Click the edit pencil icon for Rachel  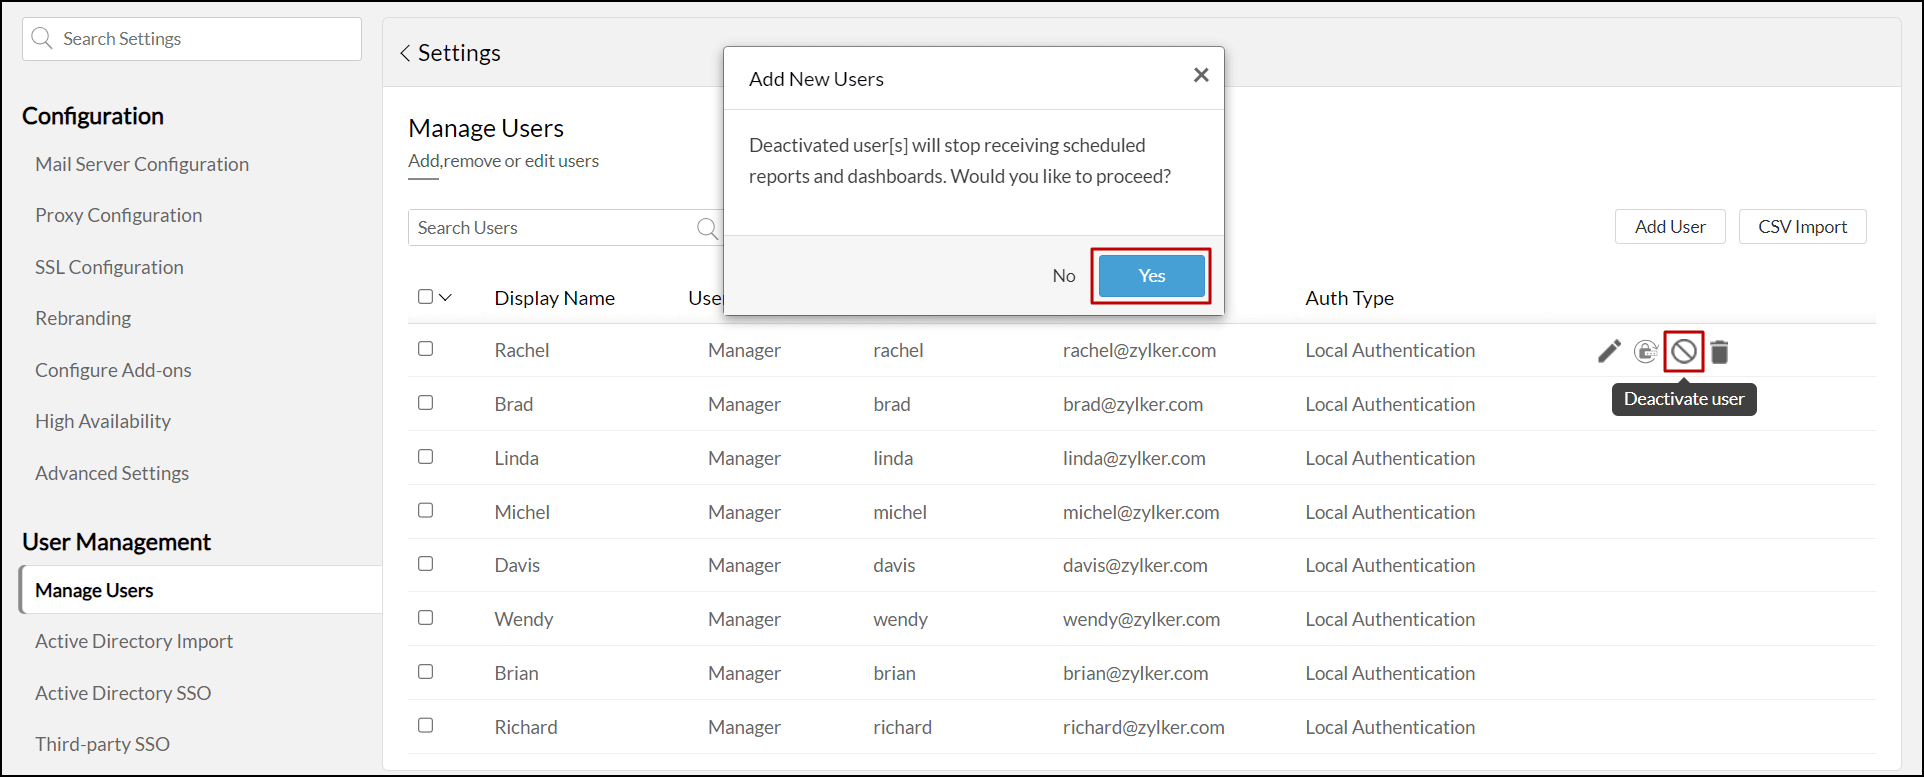(x=1609, y=351)
